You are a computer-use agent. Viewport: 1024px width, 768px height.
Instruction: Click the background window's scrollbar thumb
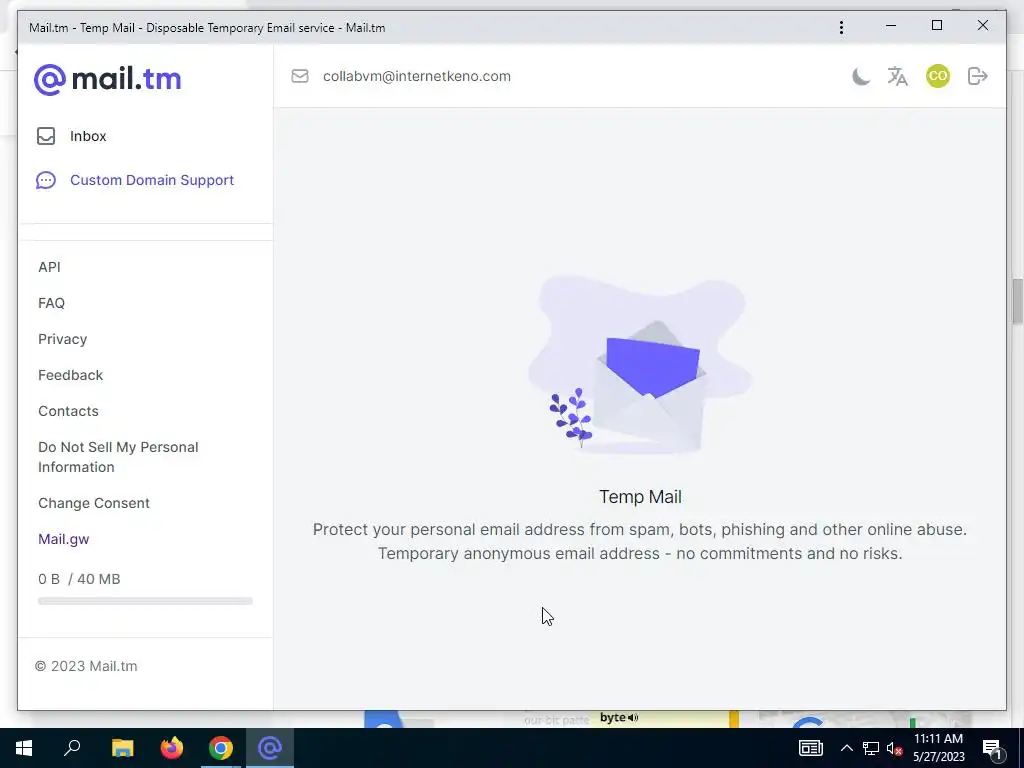1017,301
